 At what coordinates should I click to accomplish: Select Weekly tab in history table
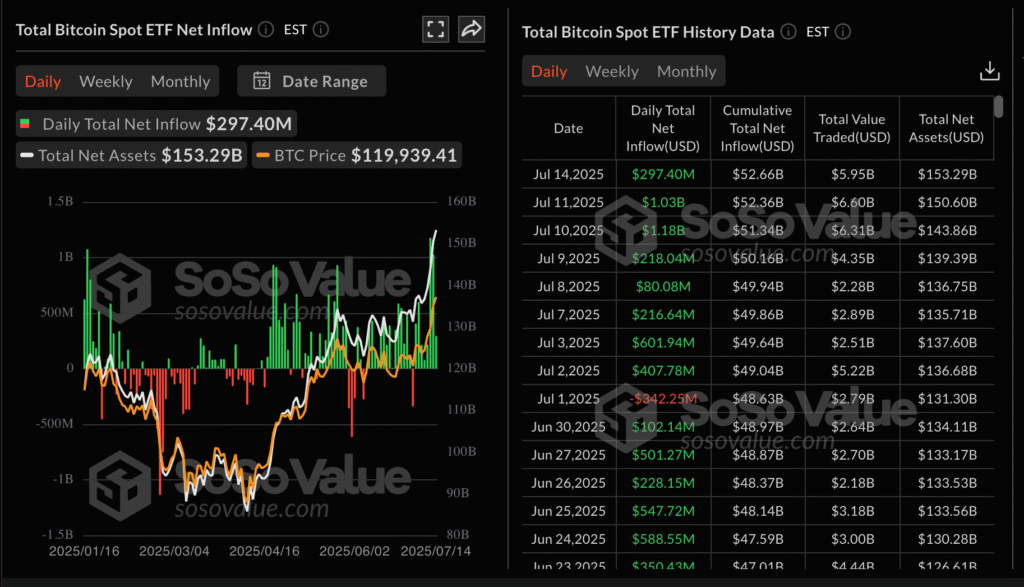coord(612,71)
